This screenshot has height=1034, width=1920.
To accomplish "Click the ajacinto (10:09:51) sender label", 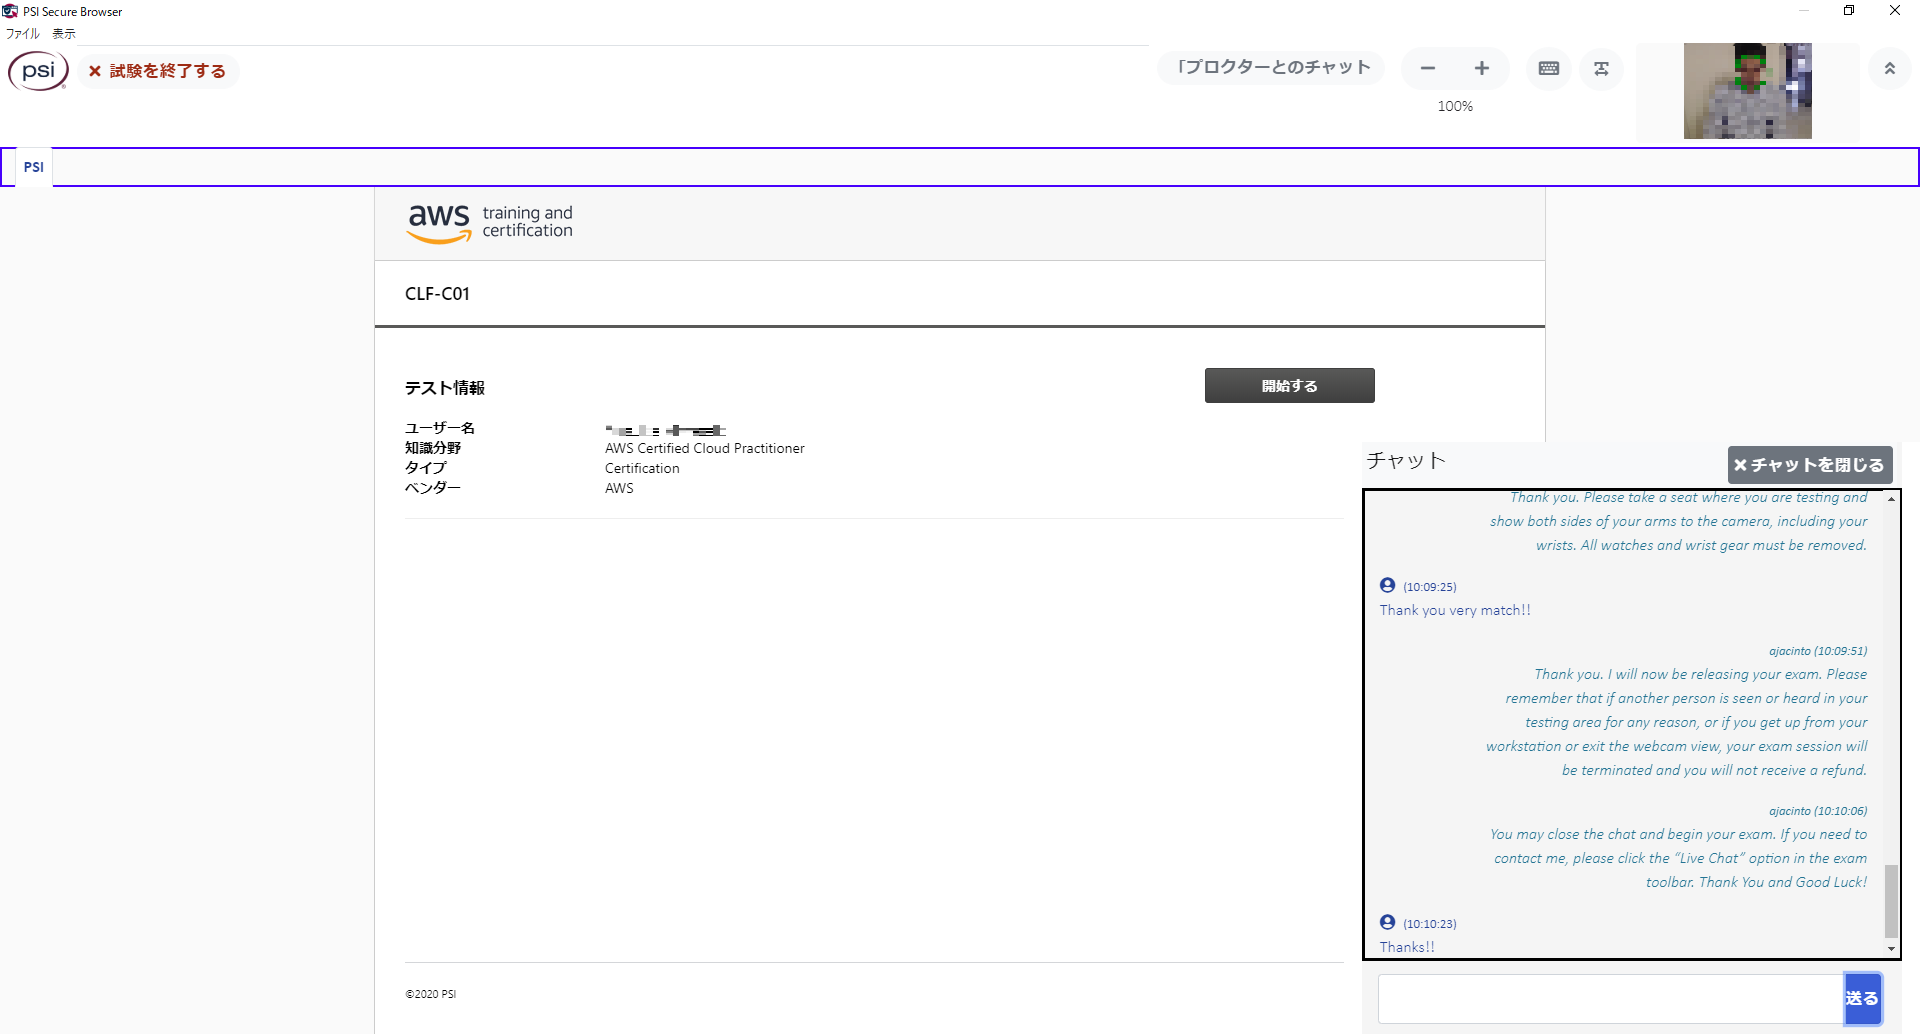I will [x=1817, y=651].
